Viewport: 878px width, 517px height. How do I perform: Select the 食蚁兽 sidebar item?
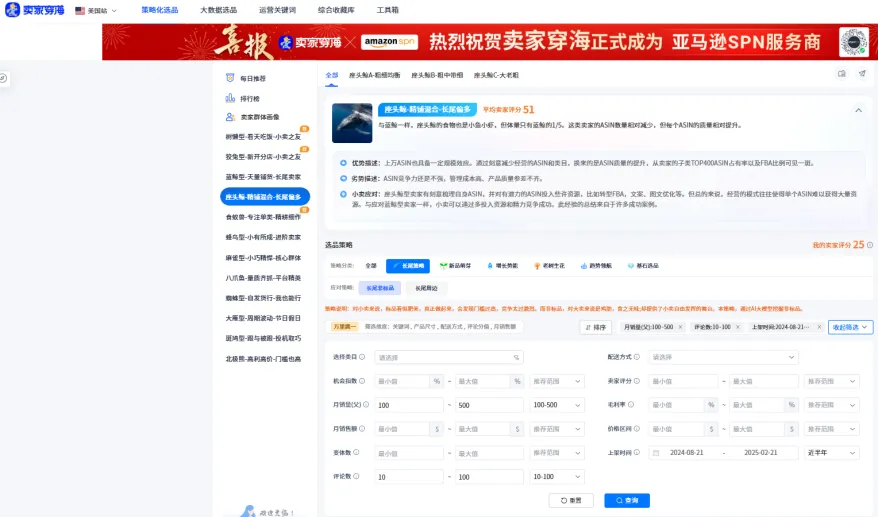[263, 217]
